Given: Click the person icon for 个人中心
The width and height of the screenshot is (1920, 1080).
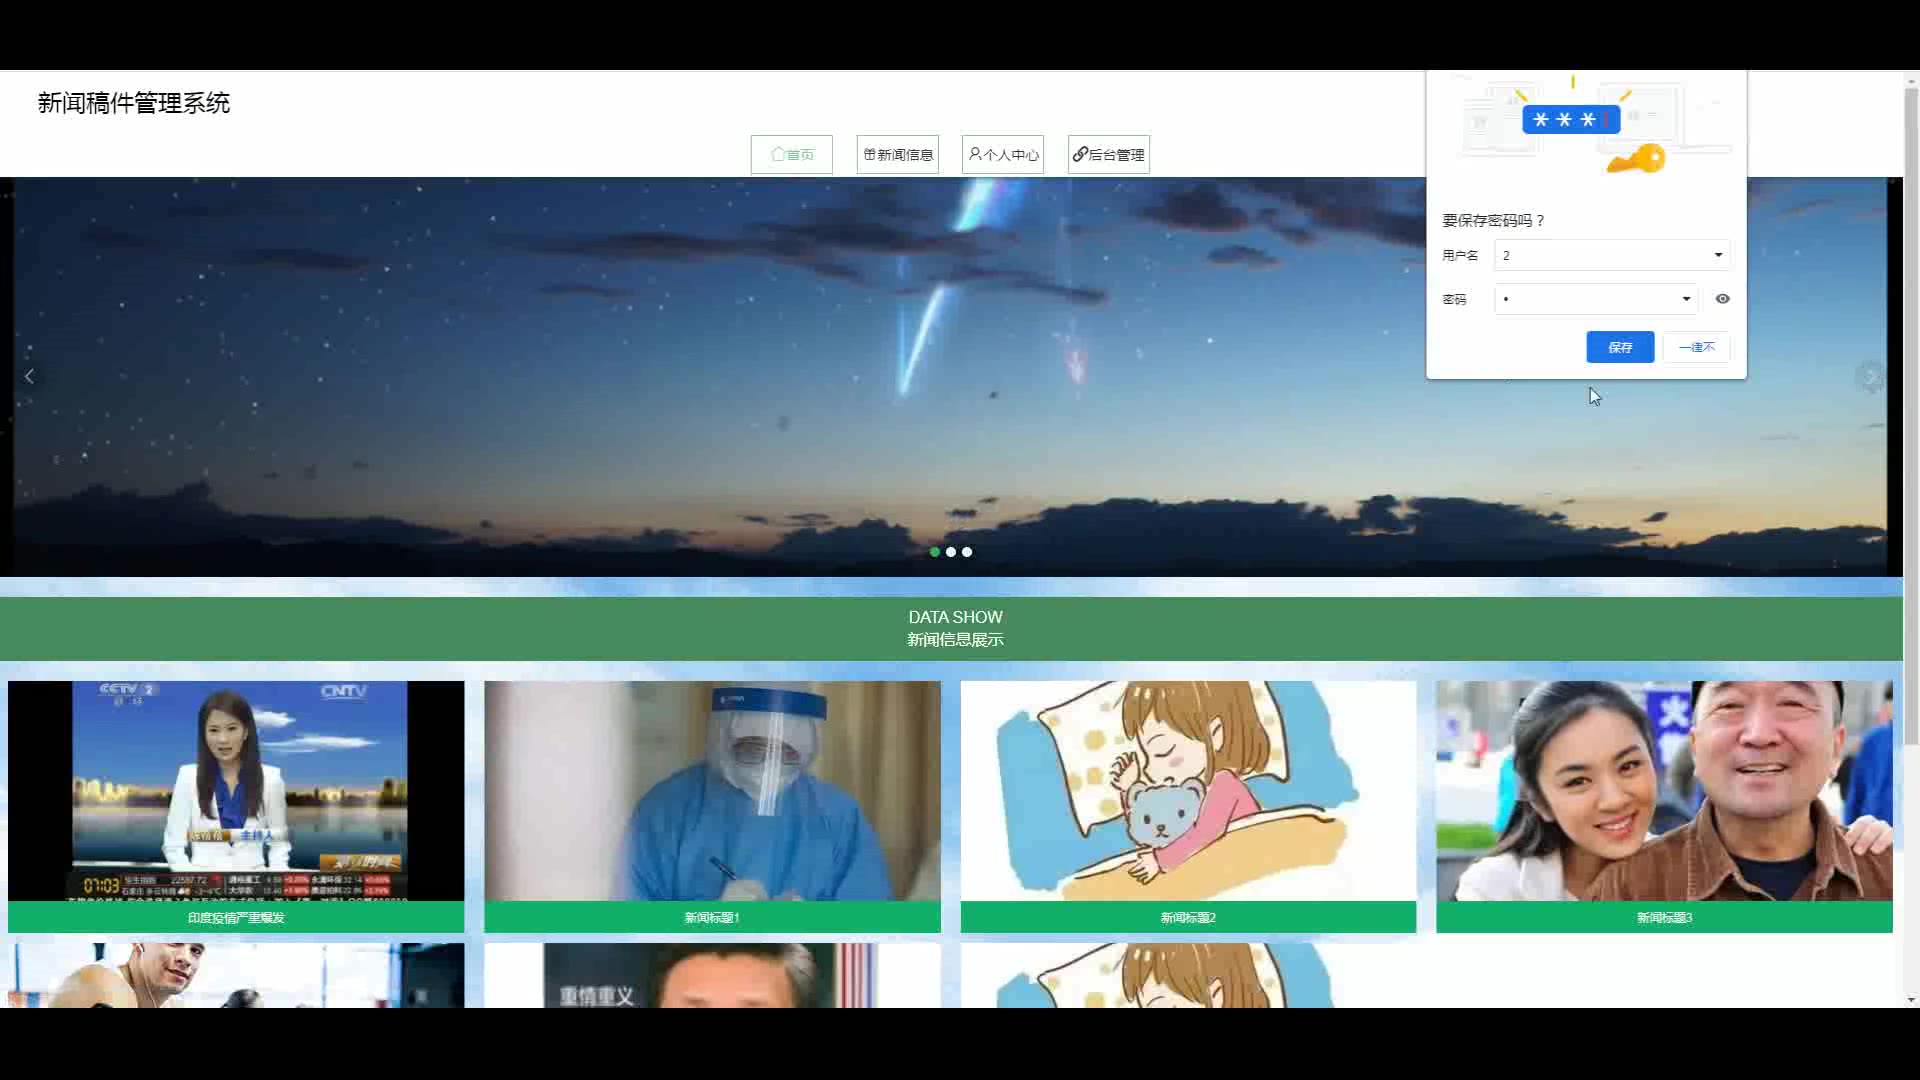Looking at the screenshot, I should pos(974,154).
